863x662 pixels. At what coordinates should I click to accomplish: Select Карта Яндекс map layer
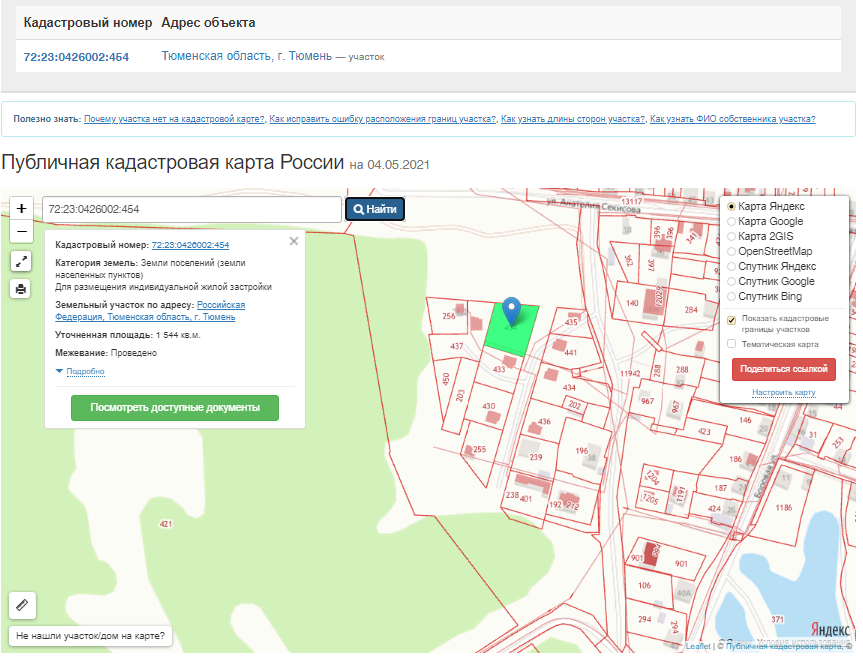731,206
